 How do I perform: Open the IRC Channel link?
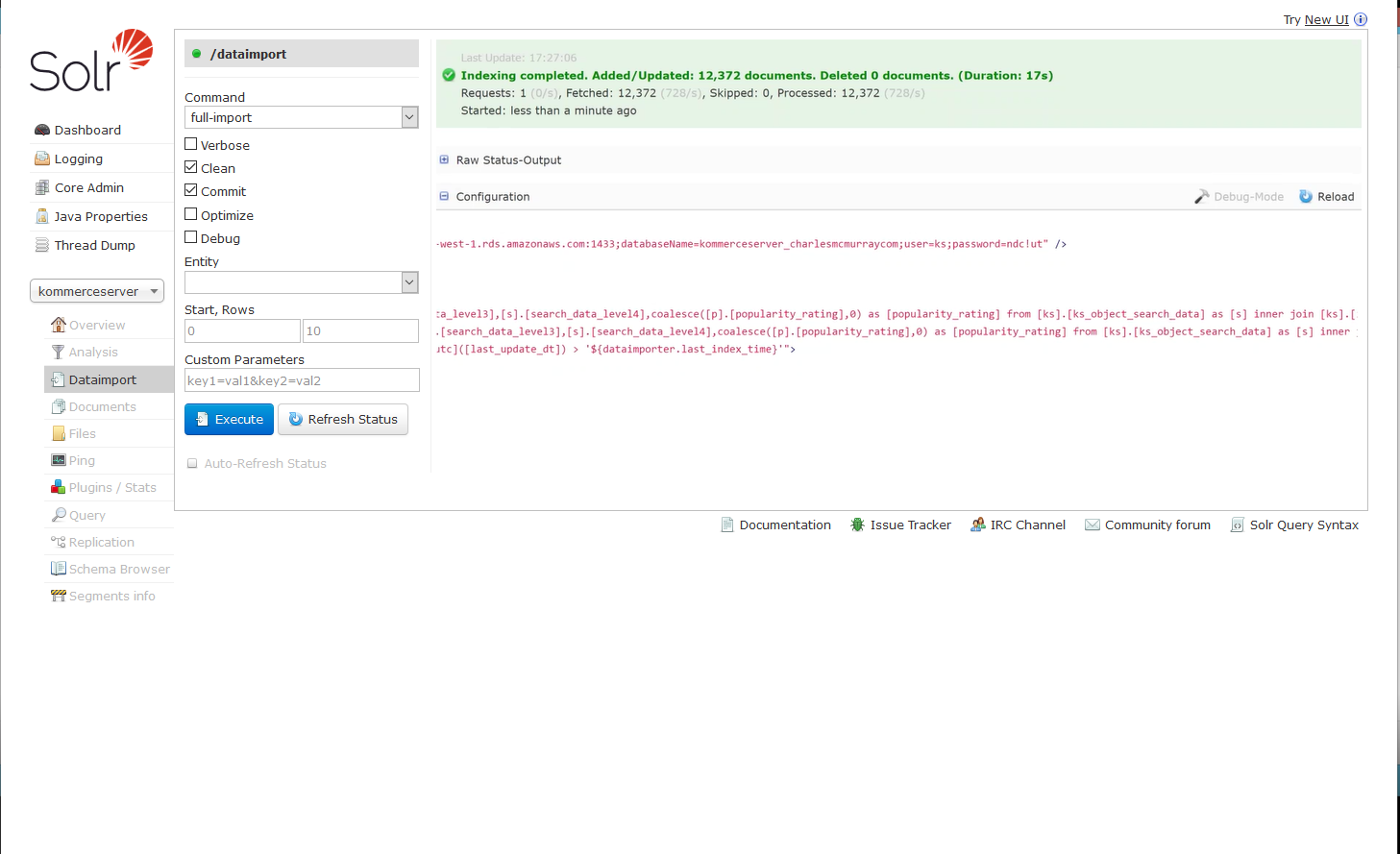coord(1028,525)
